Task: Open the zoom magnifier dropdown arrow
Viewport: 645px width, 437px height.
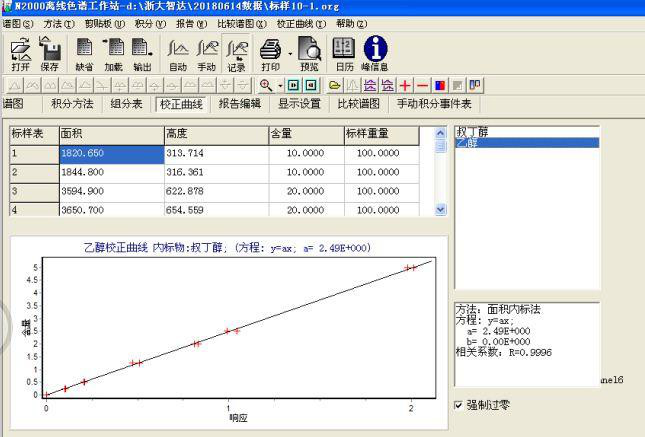Action: pyautogui.click(x=281, y=86)
